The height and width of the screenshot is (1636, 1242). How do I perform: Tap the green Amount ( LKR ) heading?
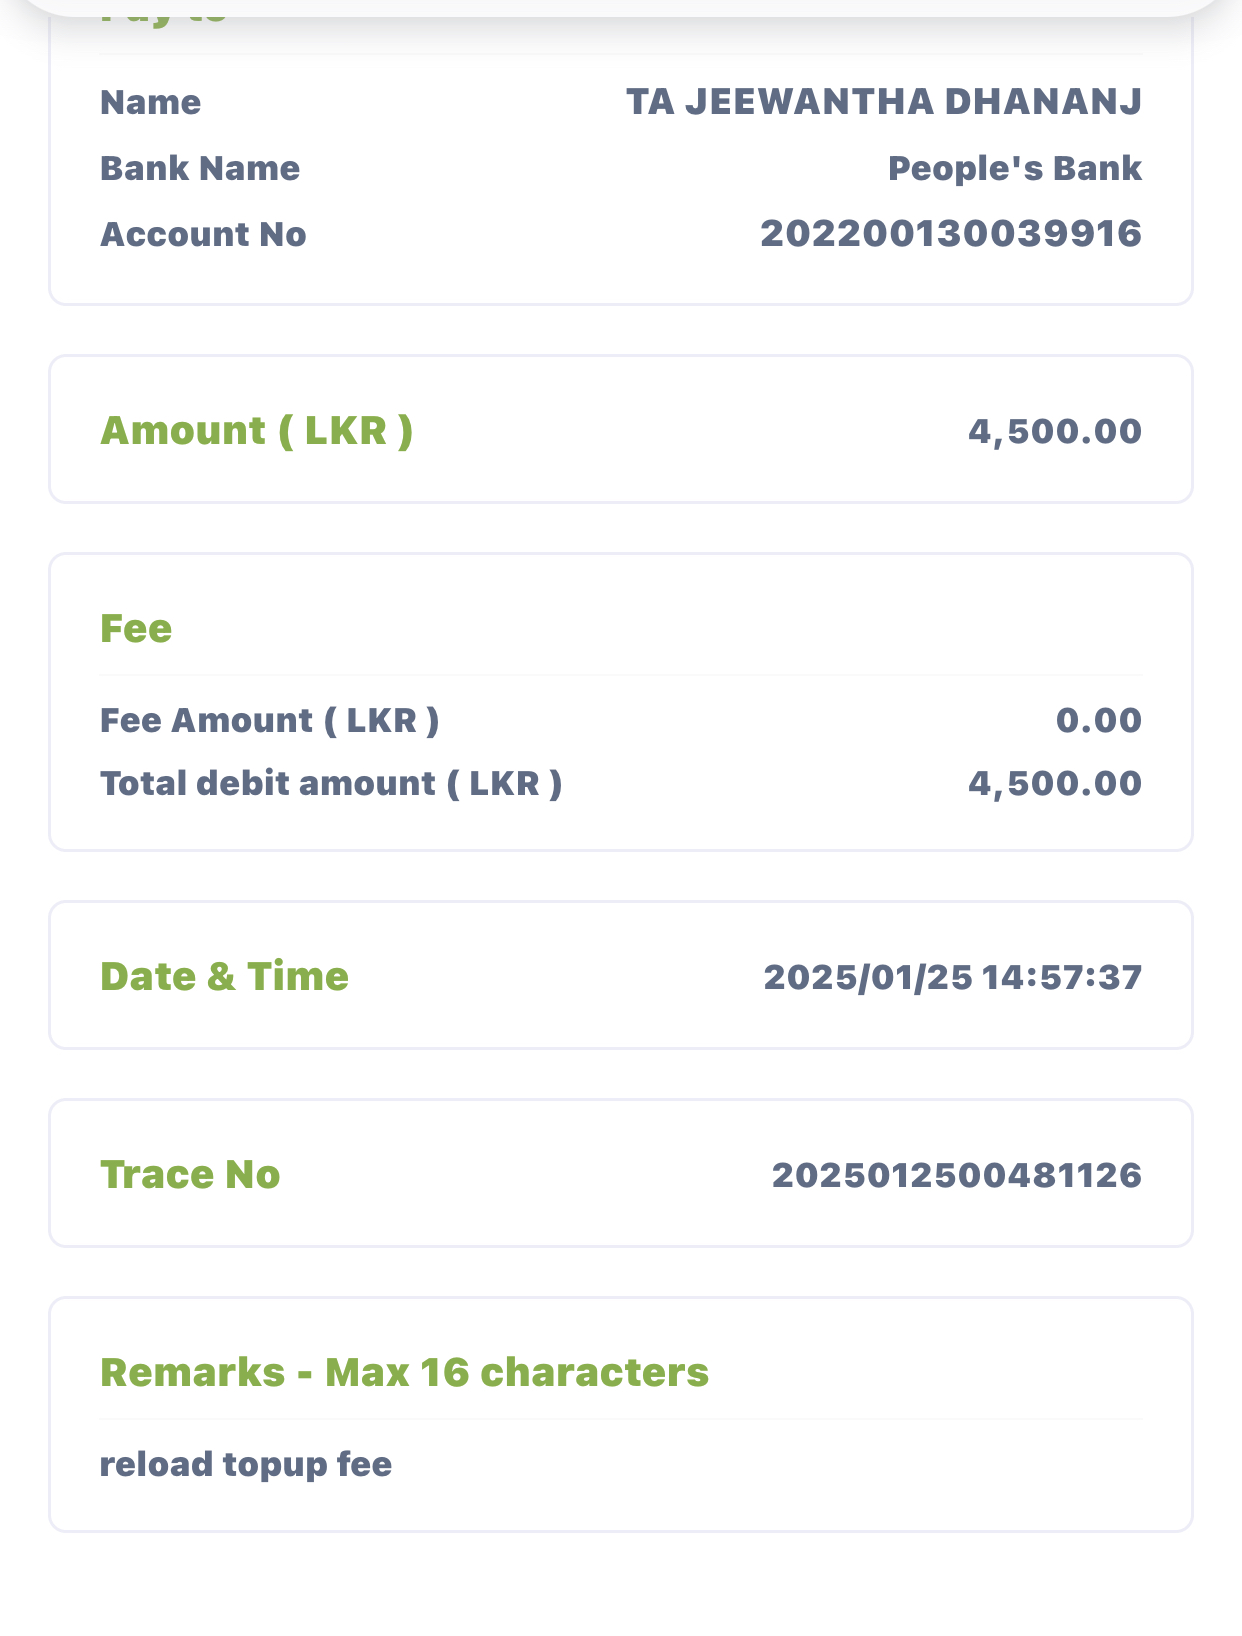(256, 430)
